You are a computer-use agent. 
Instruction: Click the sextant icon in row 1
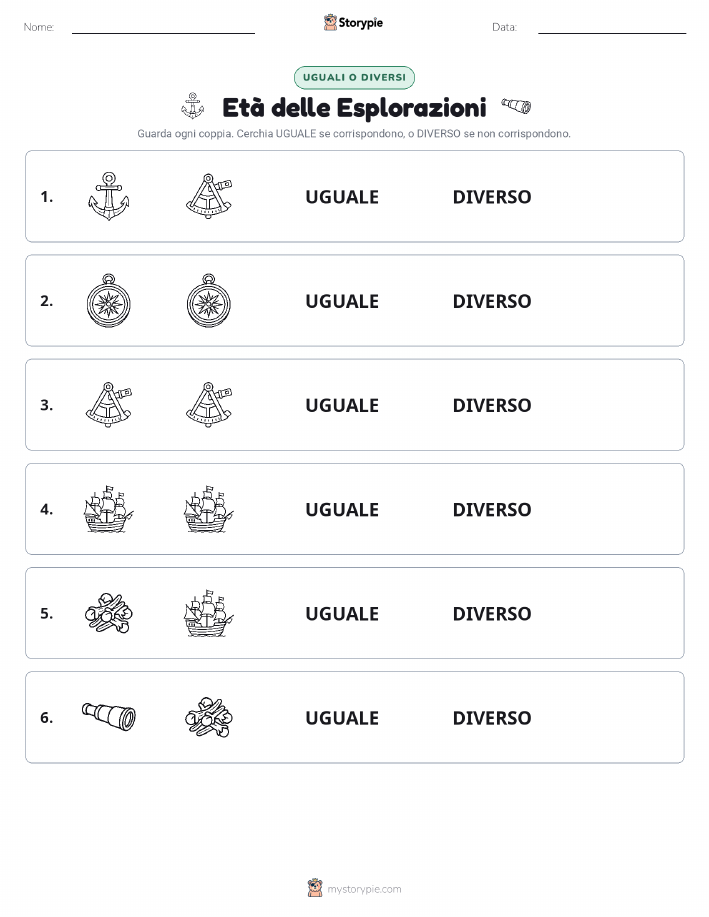click(209, 196)
